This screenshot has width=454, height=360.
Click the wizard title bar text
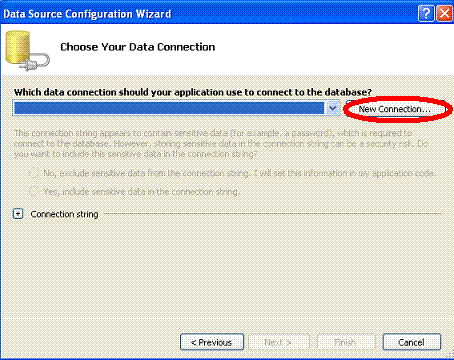(x=87, y=14)
